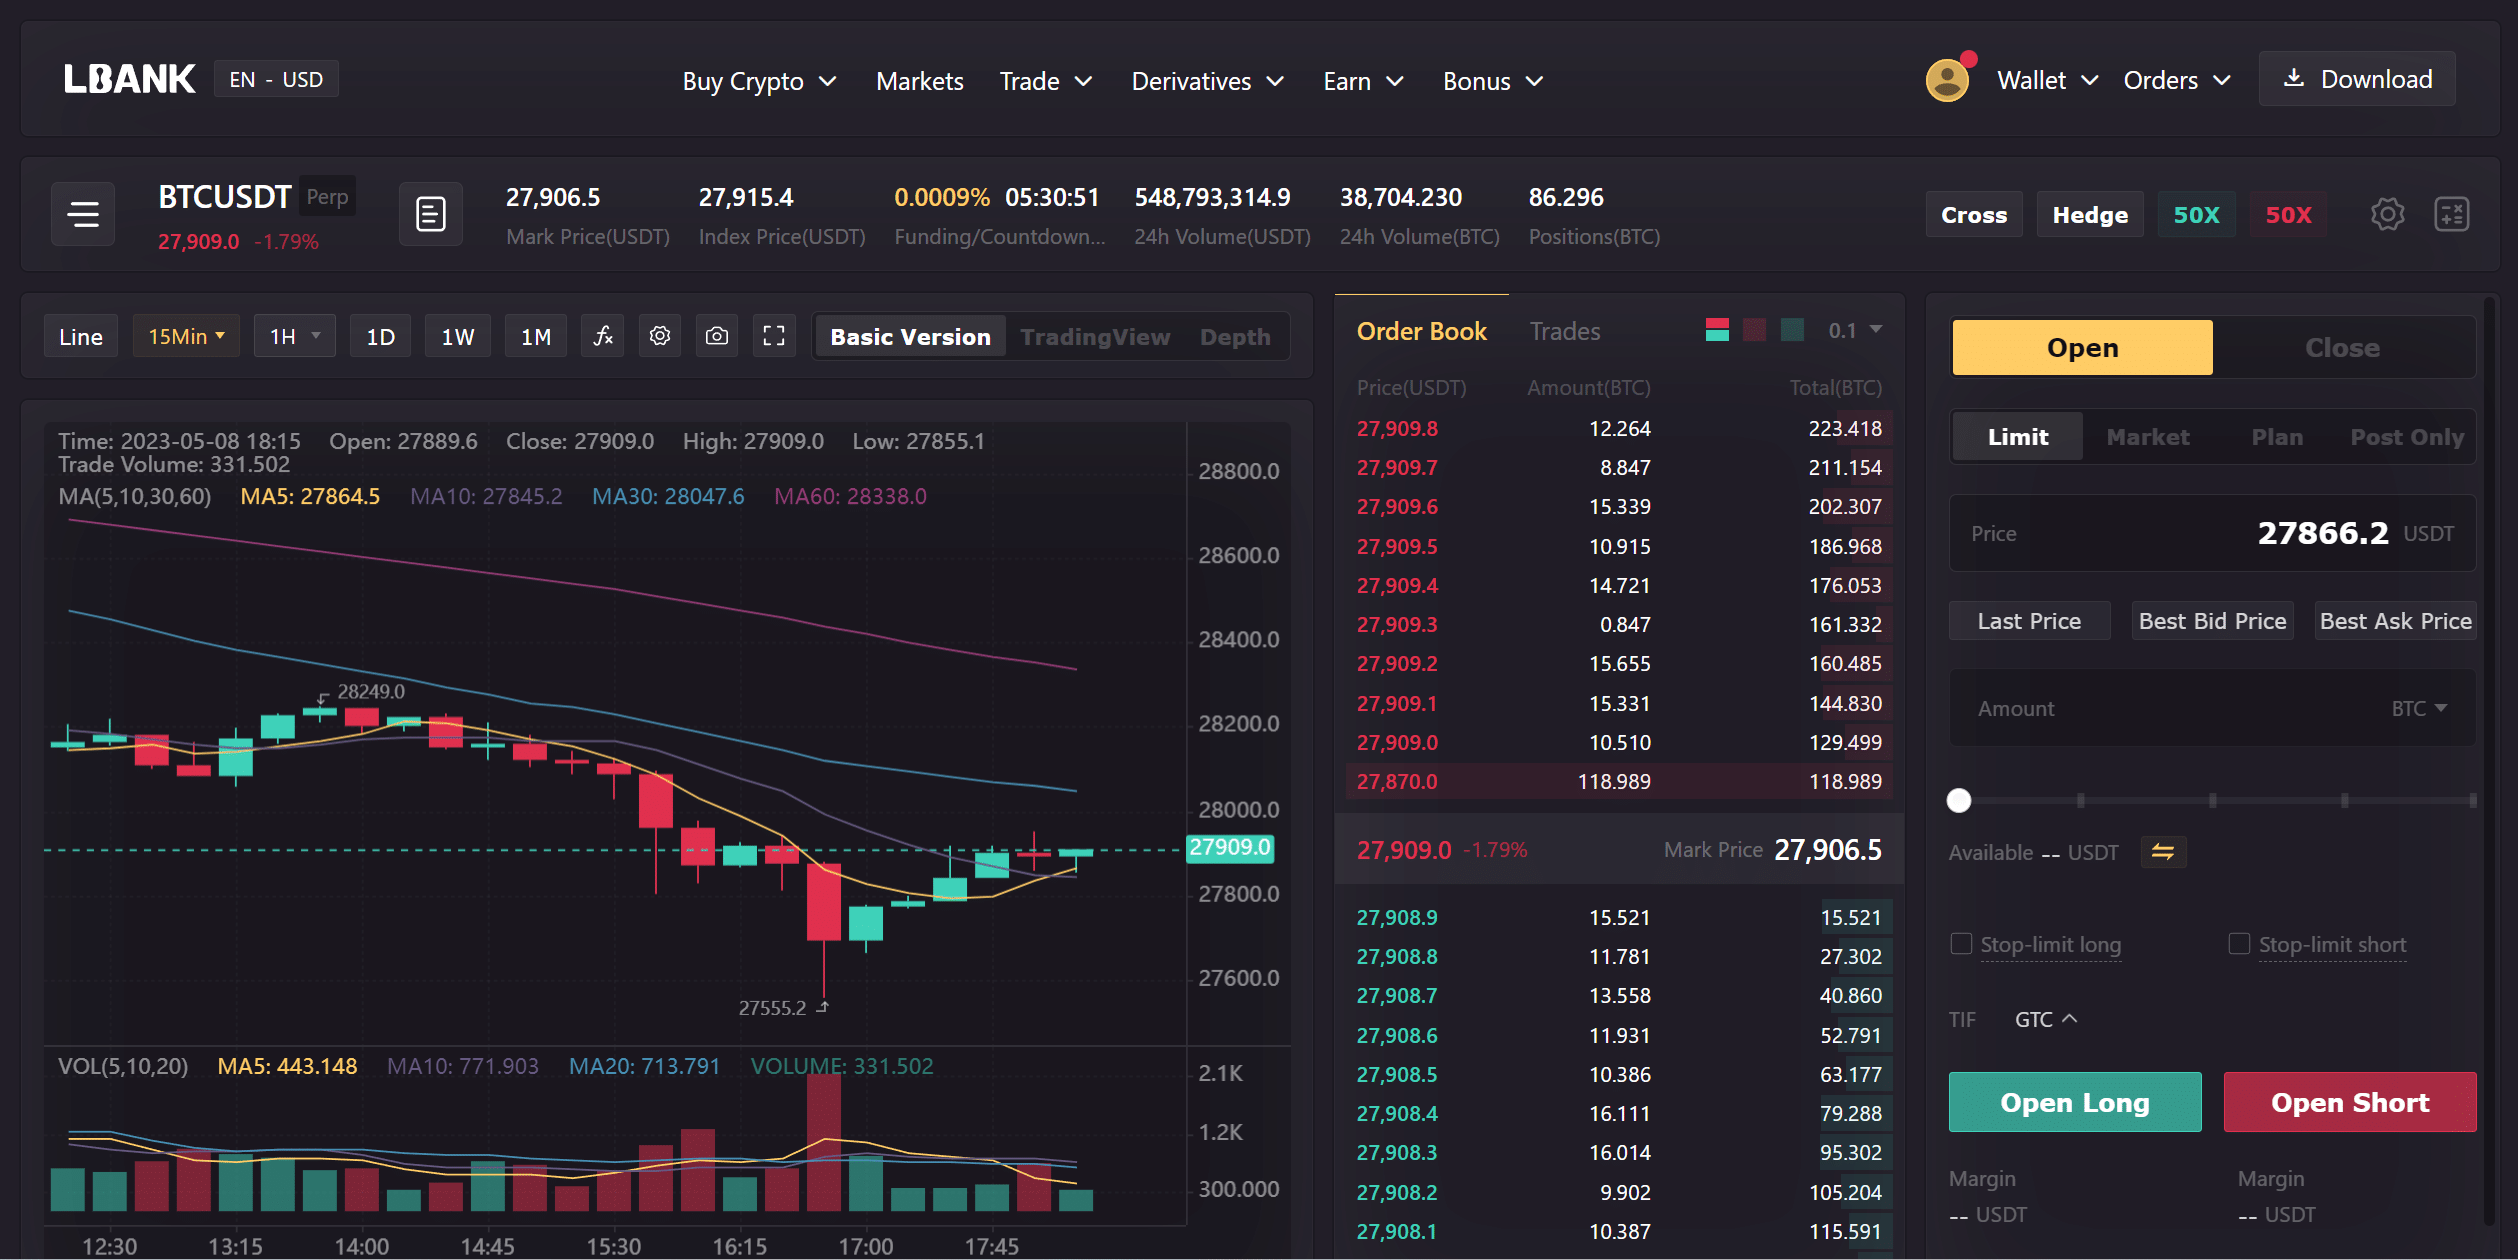Show only sell orders in order book

tap(1754, 330)
